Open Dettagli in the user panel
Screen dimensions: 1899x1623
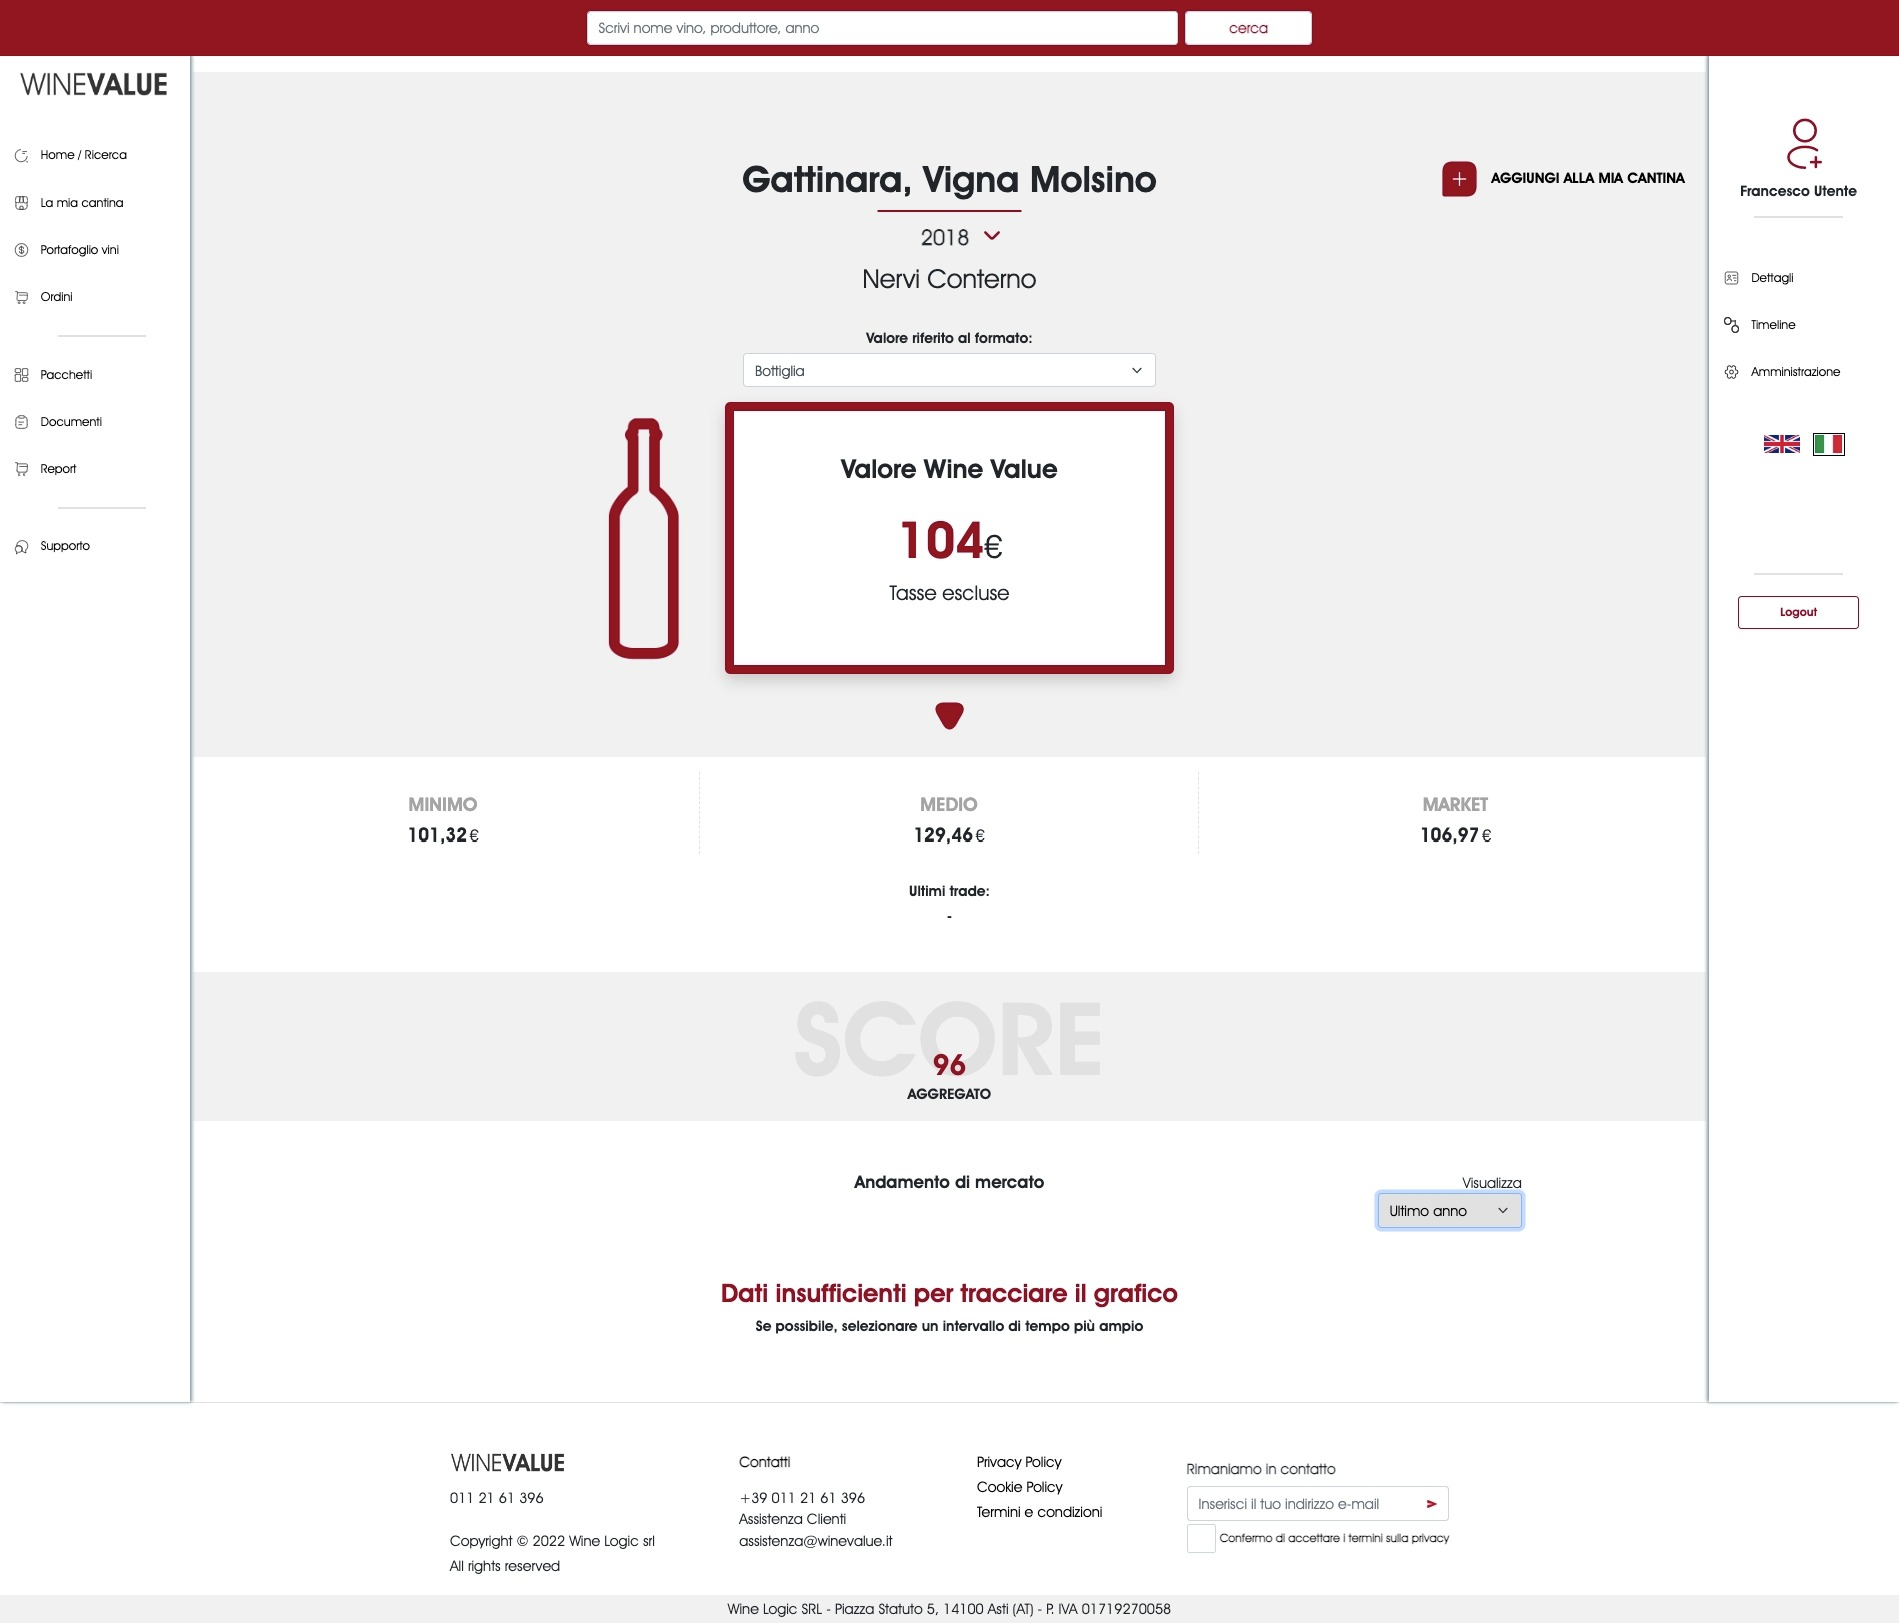(x=1772, y=278)
